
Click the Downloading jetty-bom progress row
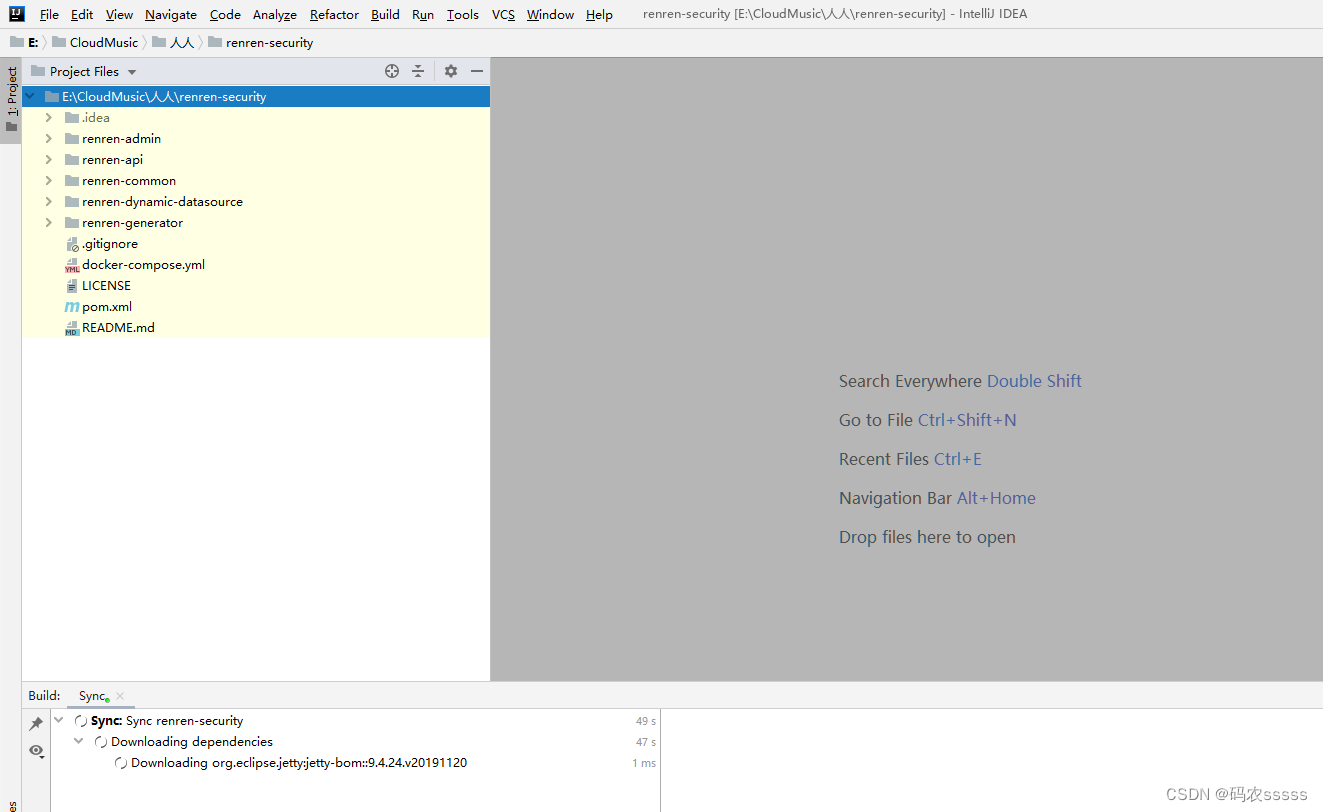(355, 762)
